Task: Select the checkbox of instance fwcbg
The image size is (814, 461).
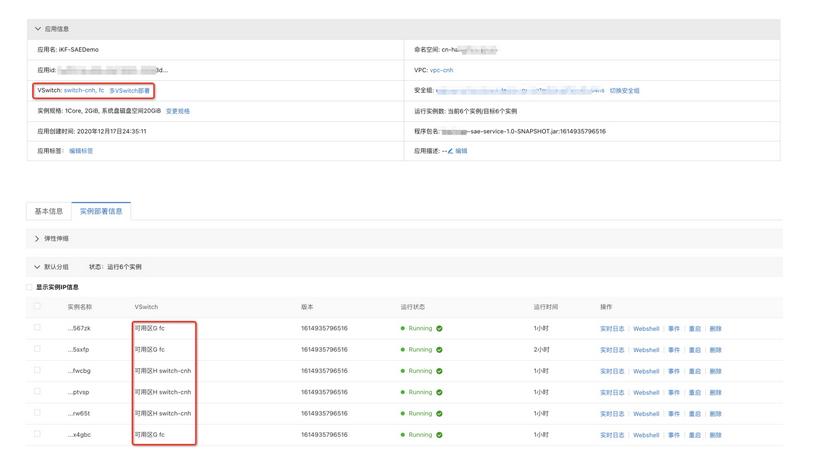Action: pyautogui.click(x=37, y=370)
